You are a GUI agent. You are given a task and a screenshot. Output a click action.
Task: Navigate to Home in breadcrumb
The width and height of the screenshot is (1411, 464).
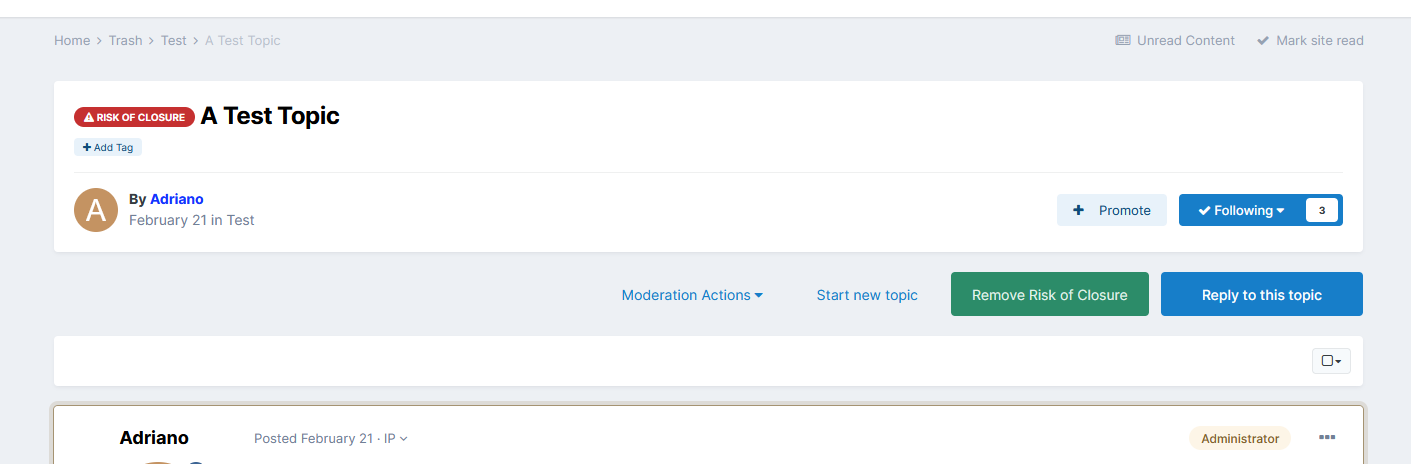72,41
